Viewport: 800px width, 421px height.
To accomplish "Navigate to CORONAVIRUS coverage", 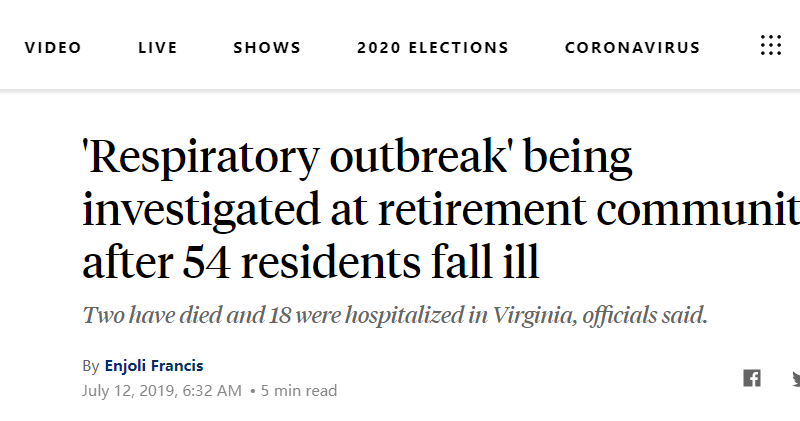I will (x=632, y=47).
